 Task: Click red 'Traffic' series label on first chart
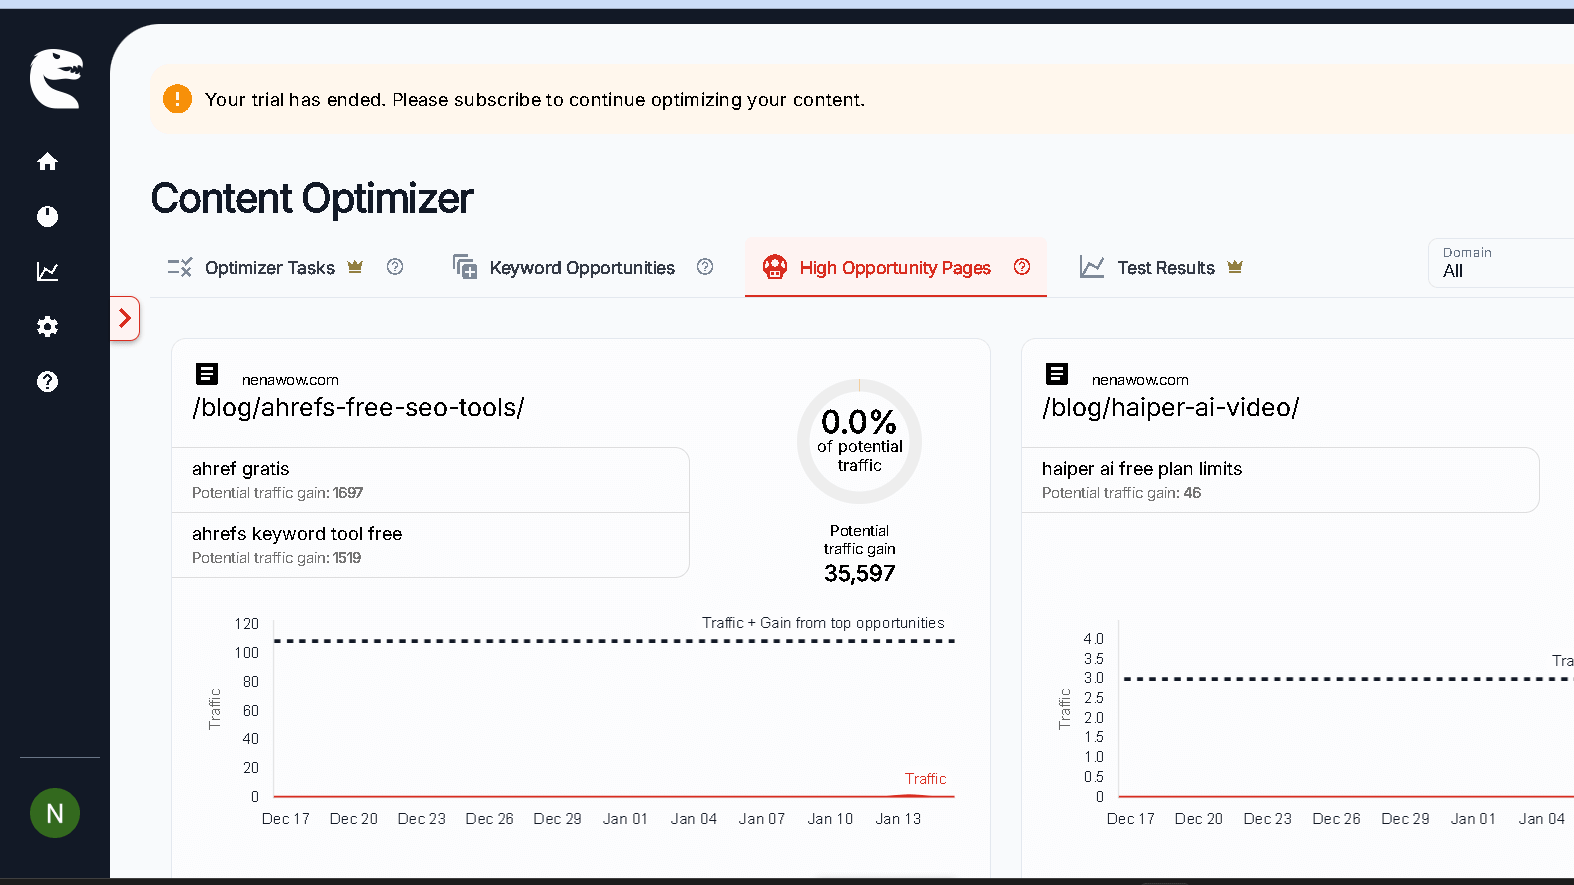click(x=925, y=779)
